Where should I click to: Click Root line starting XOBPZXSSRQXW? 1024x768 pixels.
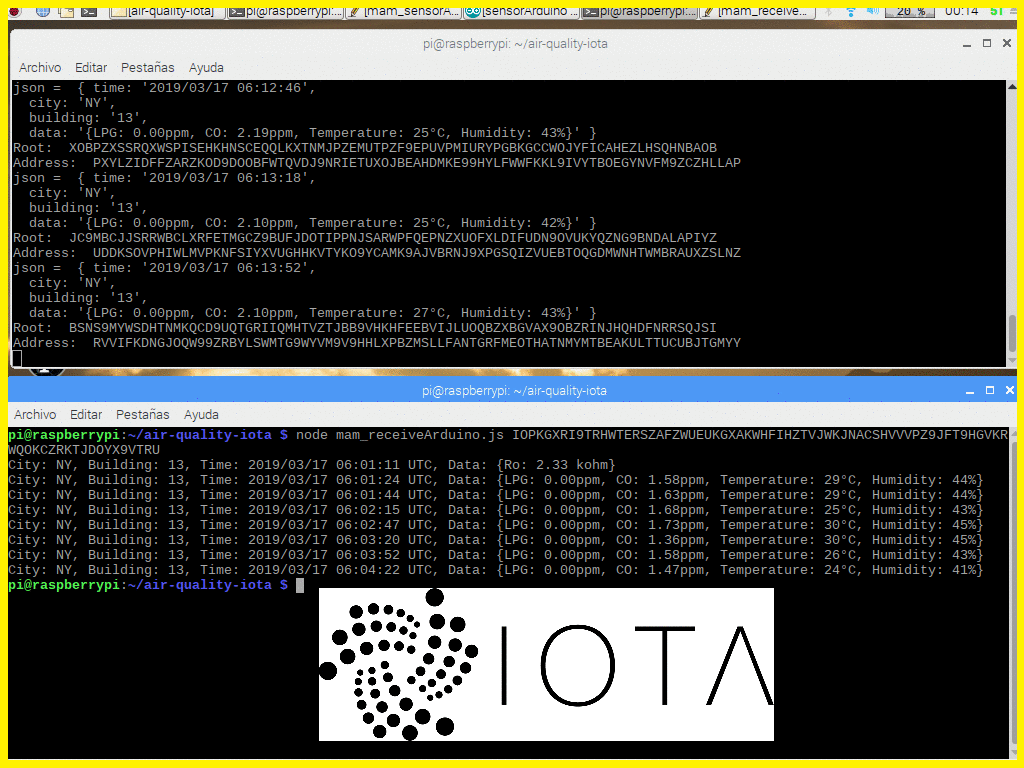[x=365, y=148]
